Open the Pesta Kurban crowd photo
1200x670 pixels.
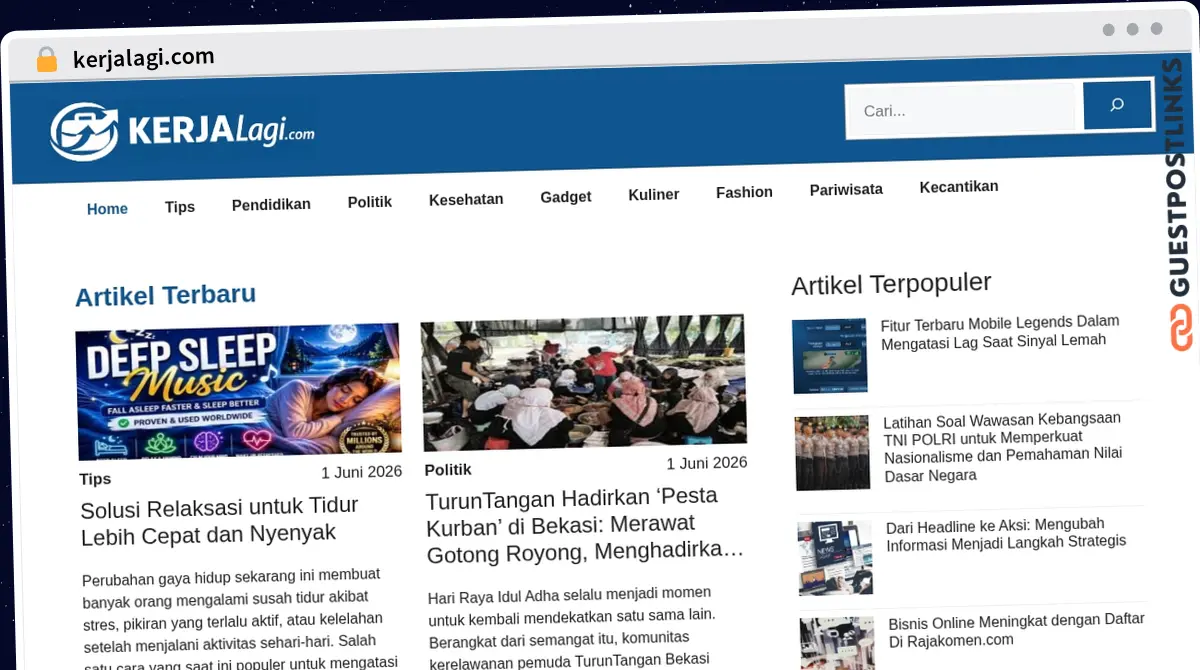pyautogui.click(x=584, y=382)
